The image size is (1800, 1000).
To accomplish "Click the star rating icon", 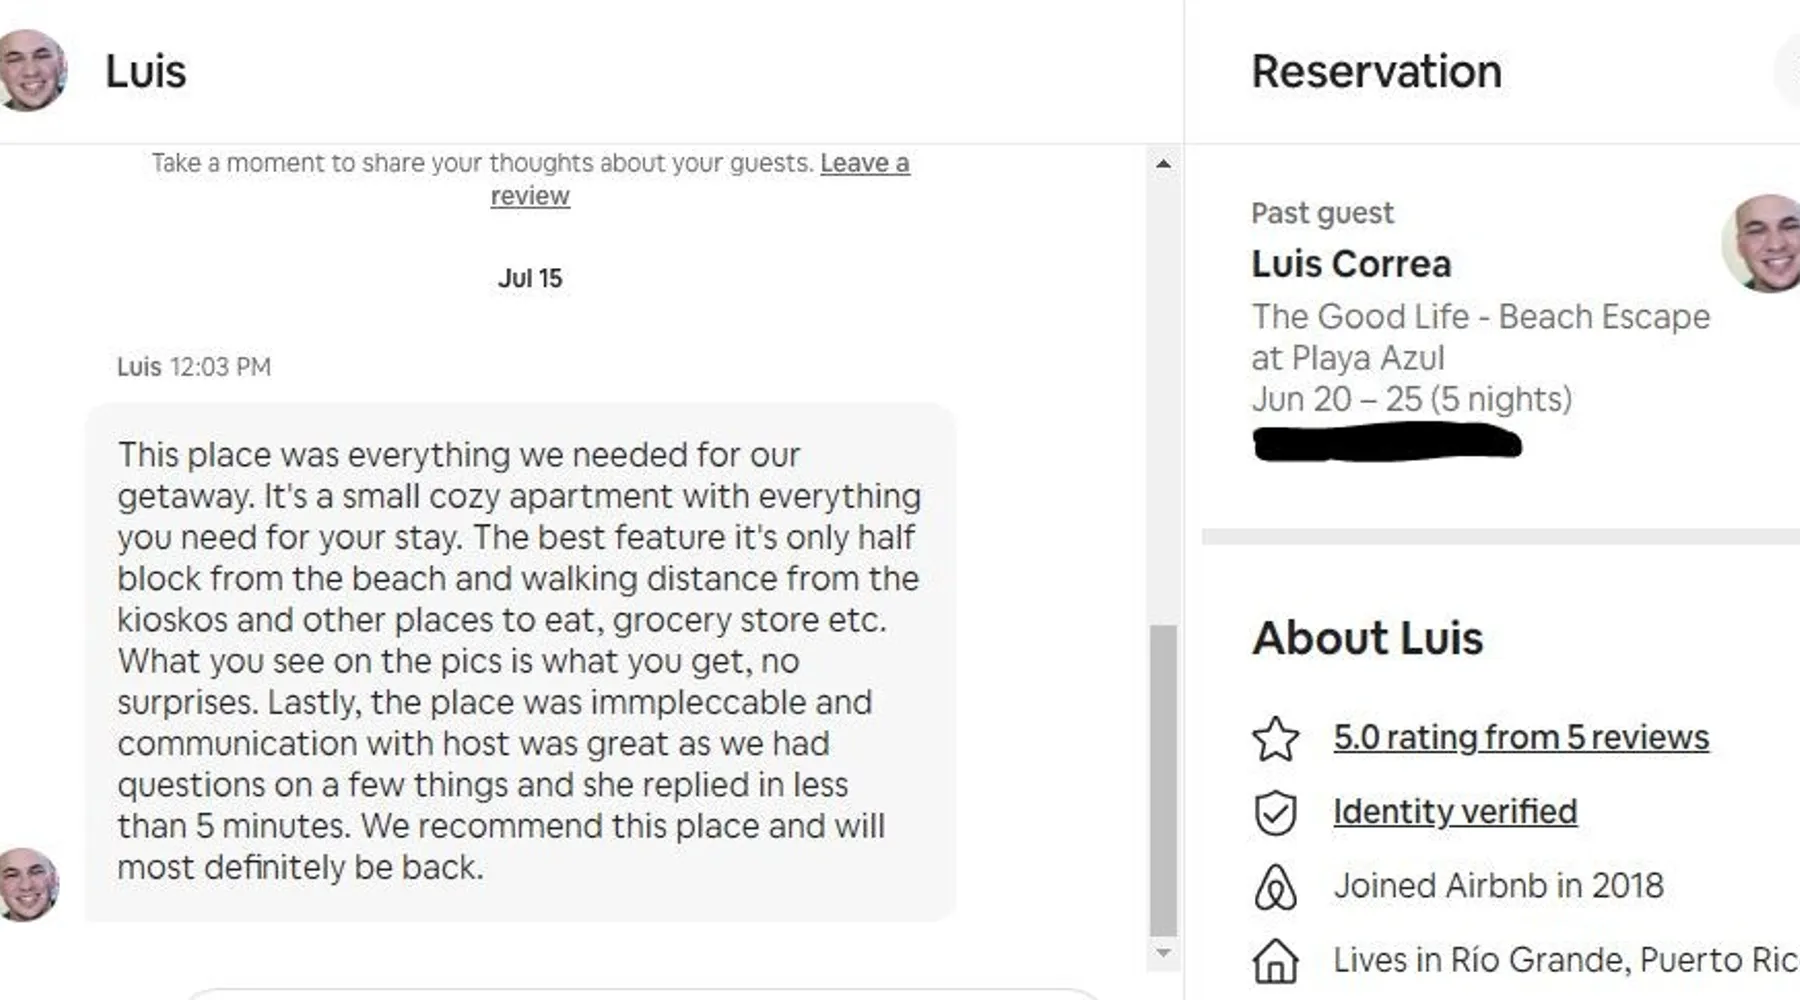I will pyautogui.click(x=1275, y=739).
